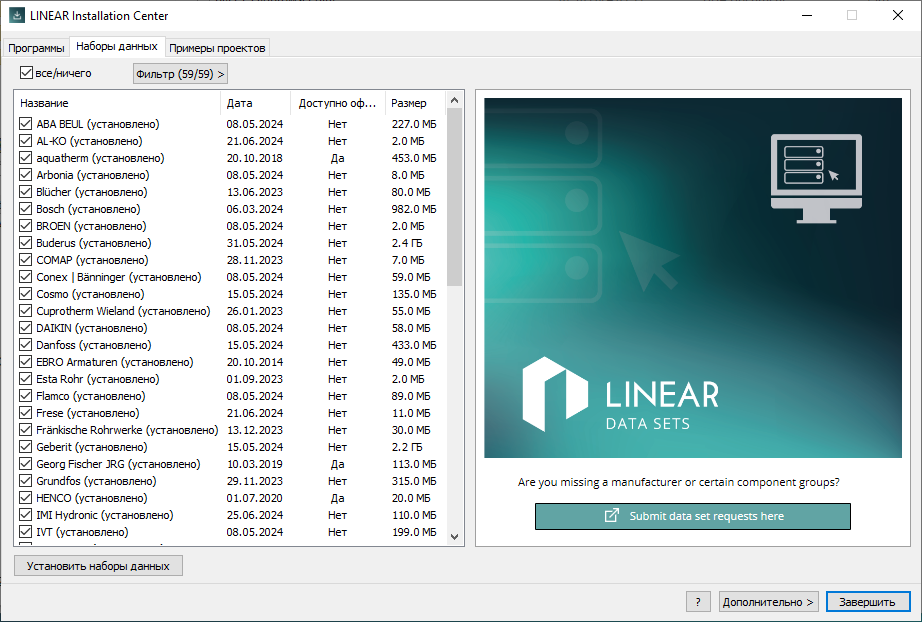This screenshot has width=922, height=622.
Task: Select Georg Fischer JRG (установлено) row
Action: coord(229,464)
